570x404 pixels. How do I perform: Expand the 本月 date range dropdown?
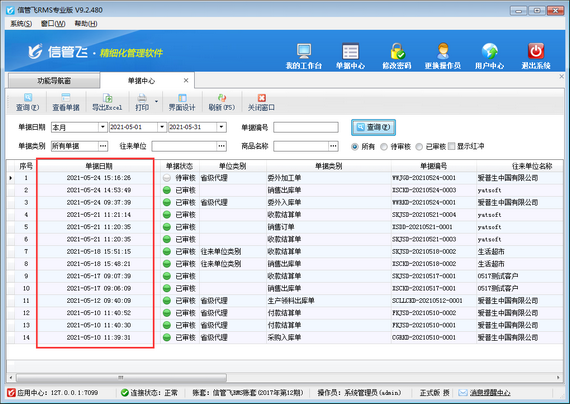(x=103, y=127)
